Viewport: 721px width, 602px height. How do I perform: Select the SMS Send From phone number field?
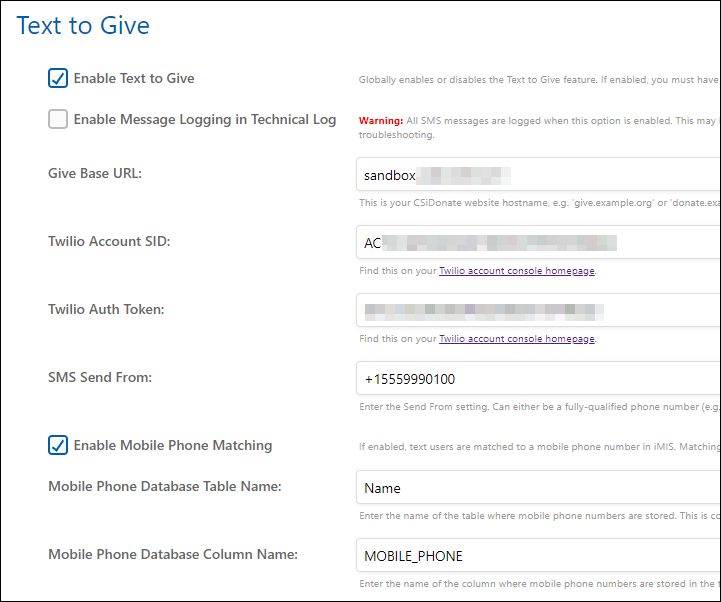pos(538,379)
